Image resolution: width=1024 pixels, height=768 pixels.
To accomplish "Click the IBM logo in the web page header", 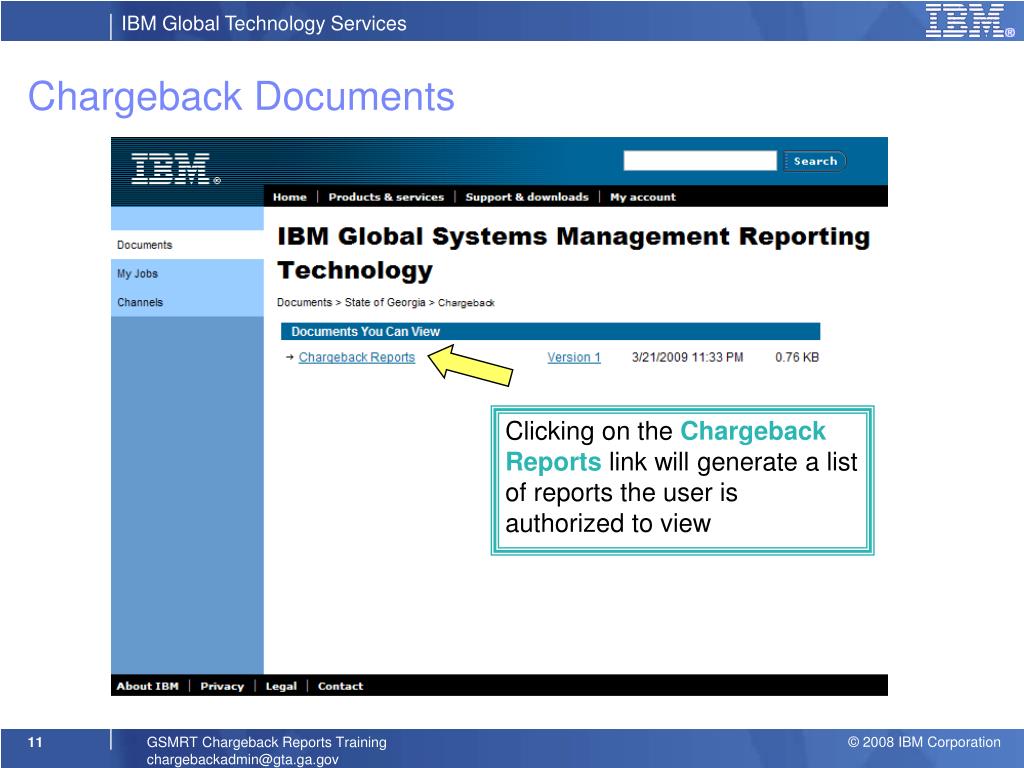I will pos(176,168).
